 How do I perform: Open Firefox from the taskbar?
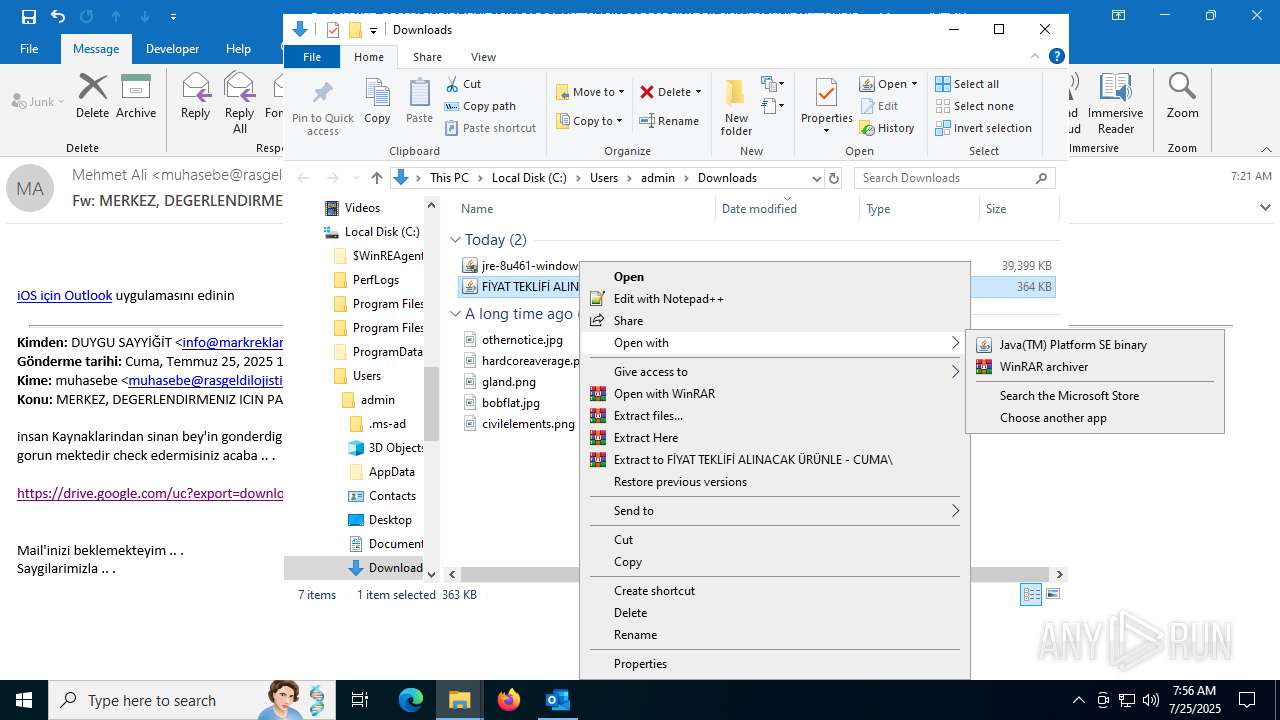[509, 700]
